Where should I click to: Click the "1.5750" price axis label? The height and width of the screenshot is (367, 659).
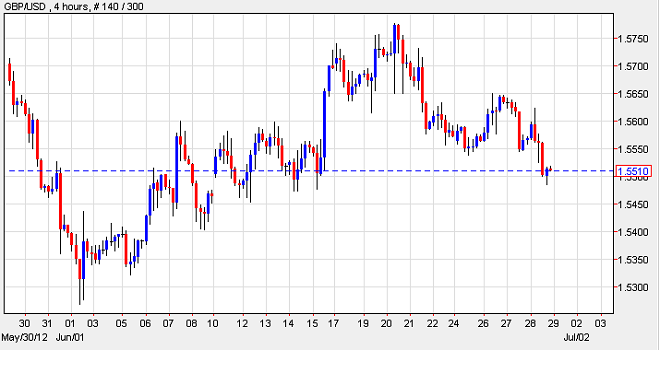[633, 39]
